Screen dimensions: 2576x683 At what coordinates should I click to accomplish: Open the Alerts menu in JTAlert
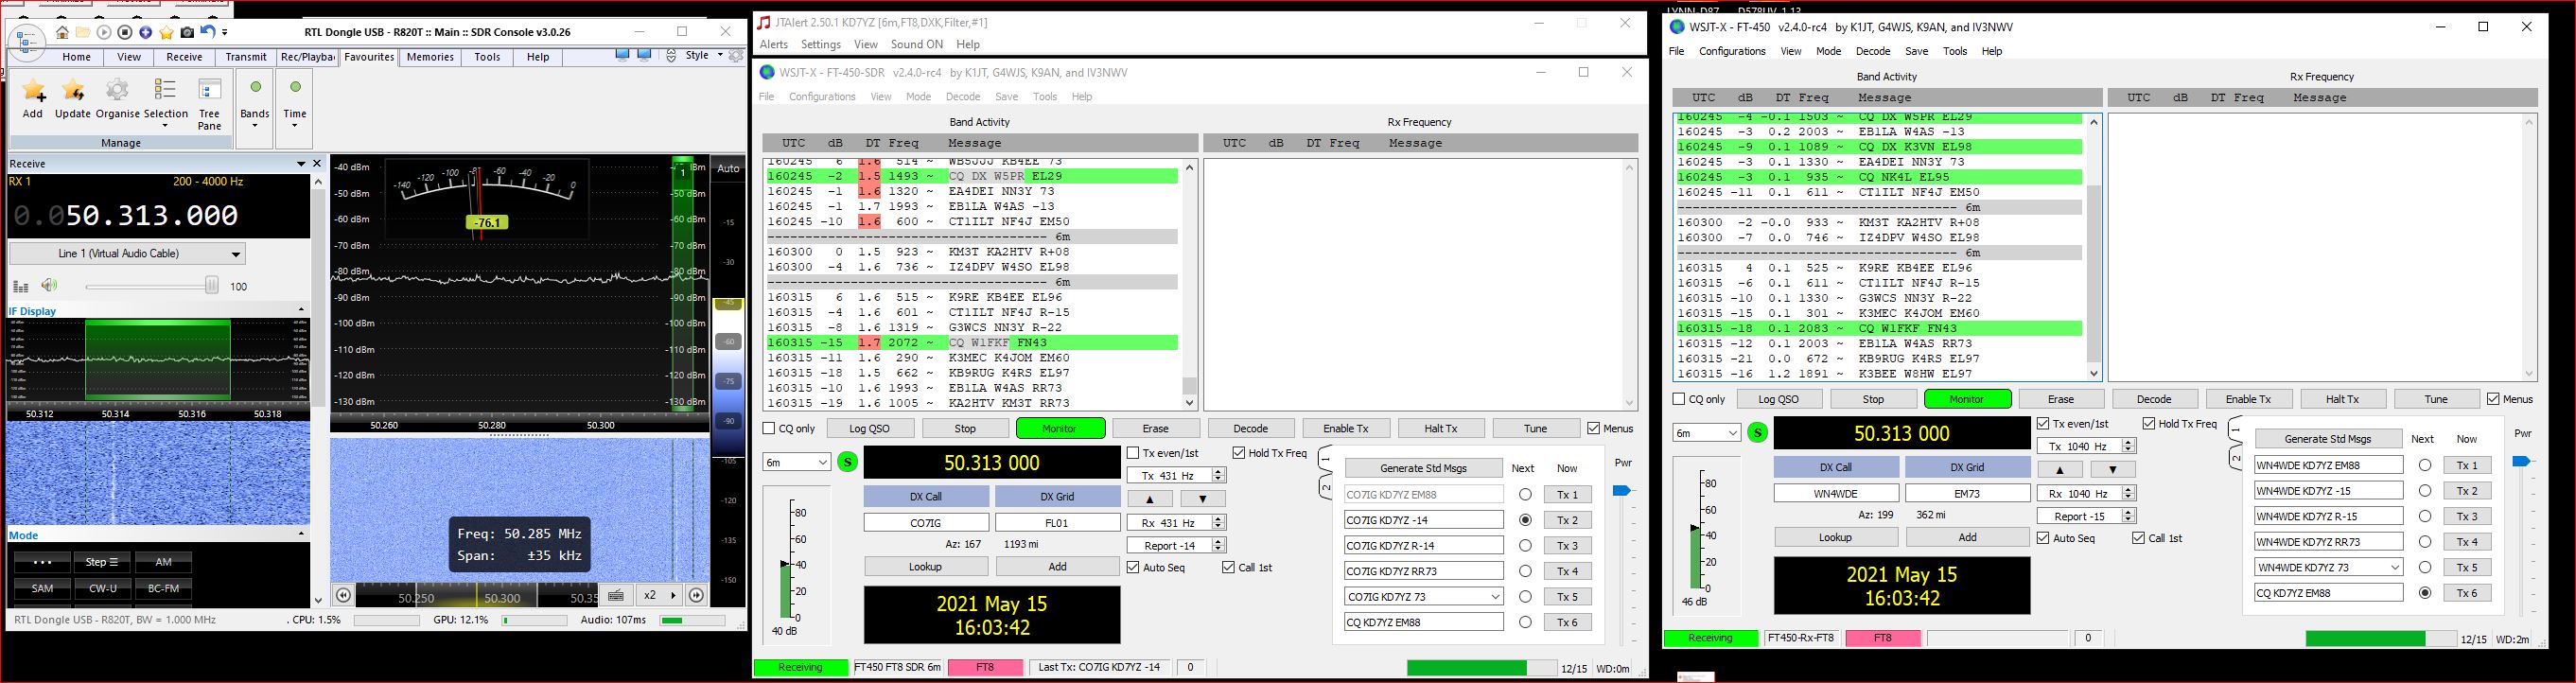click(773, 45)
